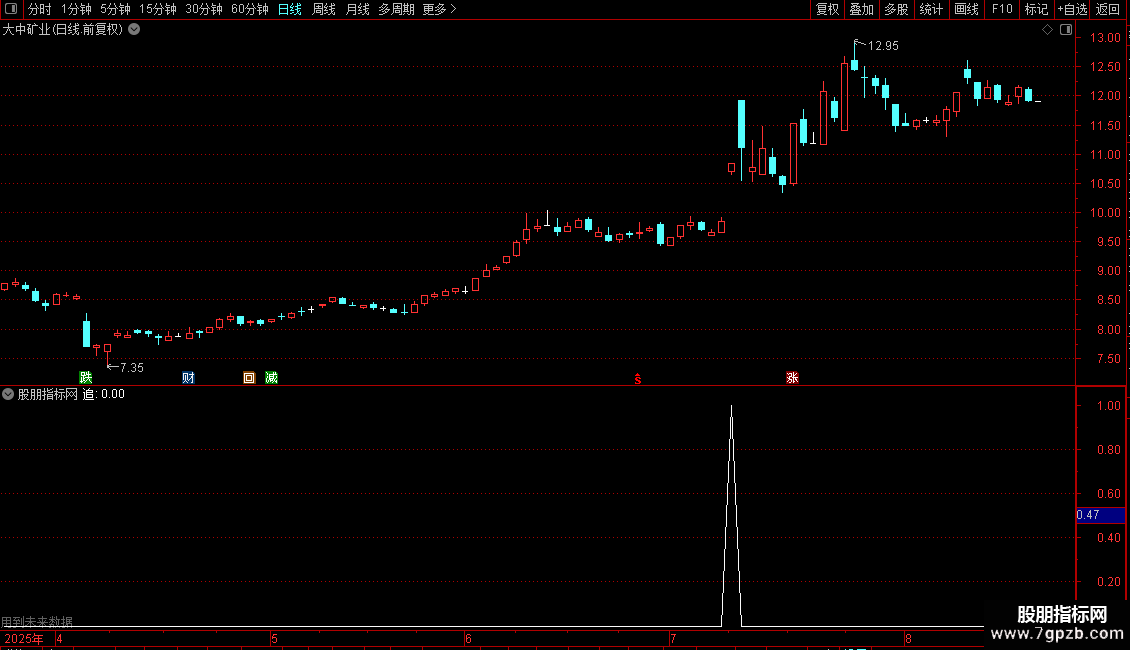The image size is (1130, 650).
Task: Open the 复权 adjustment options
Action: coord(827,9)
